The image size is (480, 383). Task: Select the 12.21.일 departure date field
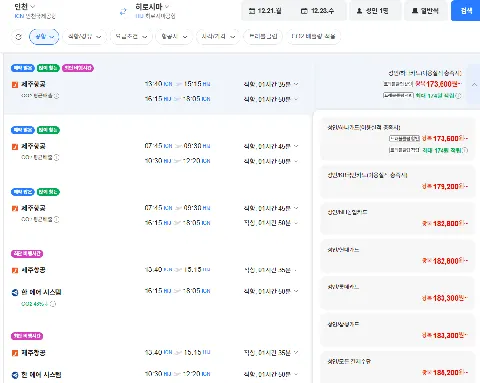(266, 11)
